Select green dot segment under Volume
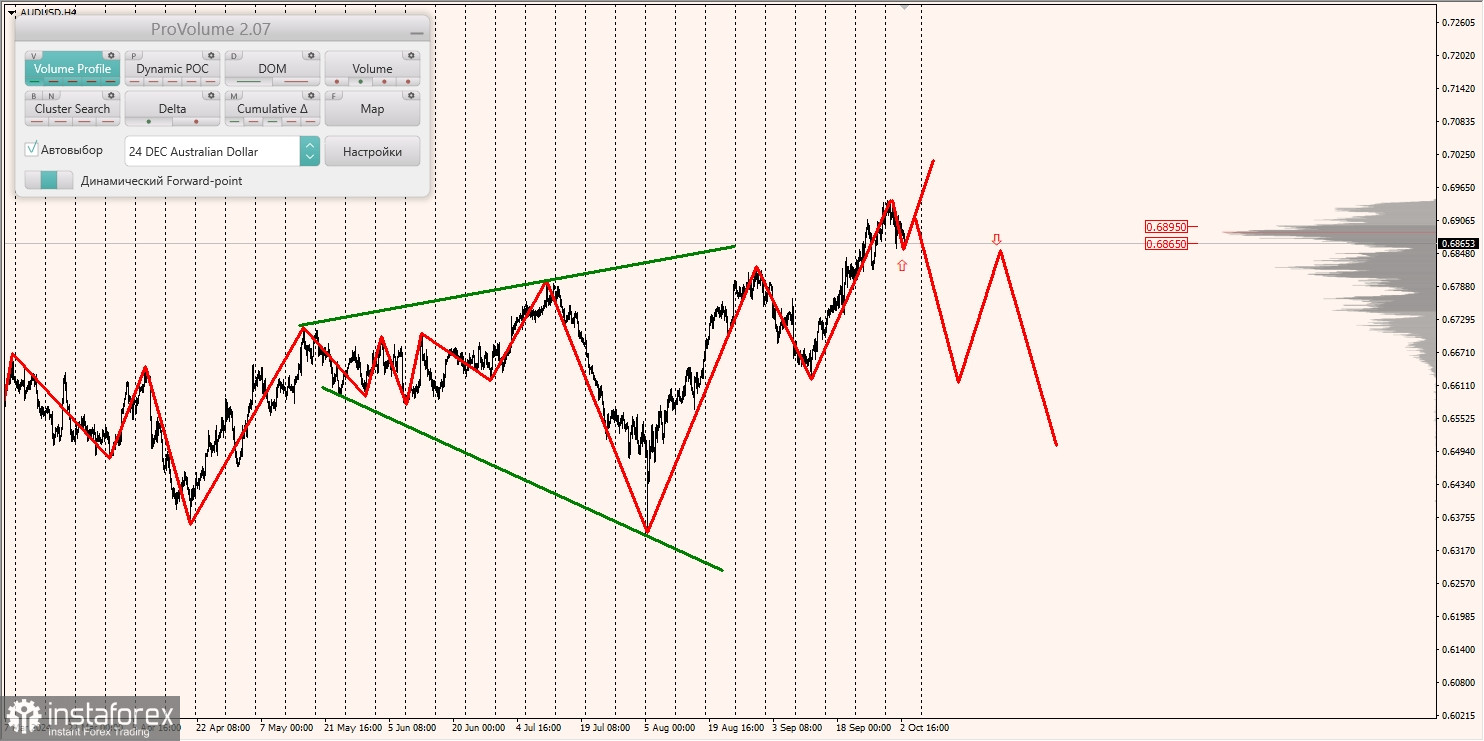This screenshot has height=741, width=1484. click(x=360, y=81)
